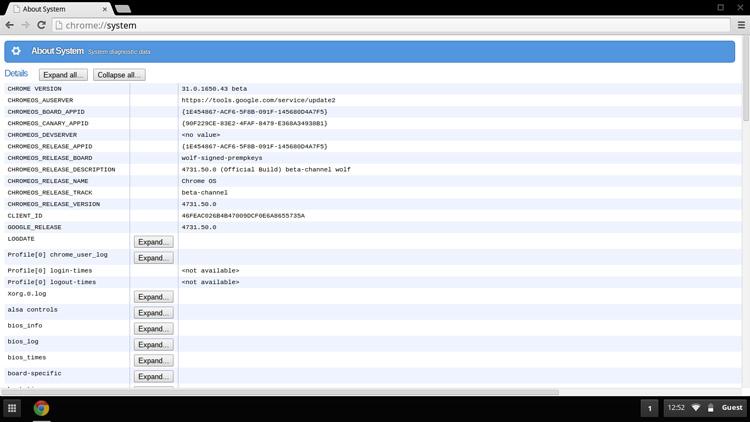Screen dimensions: 750x422
Task: Expand the Xorg.0.log entry
Action: tap(154, 297)
